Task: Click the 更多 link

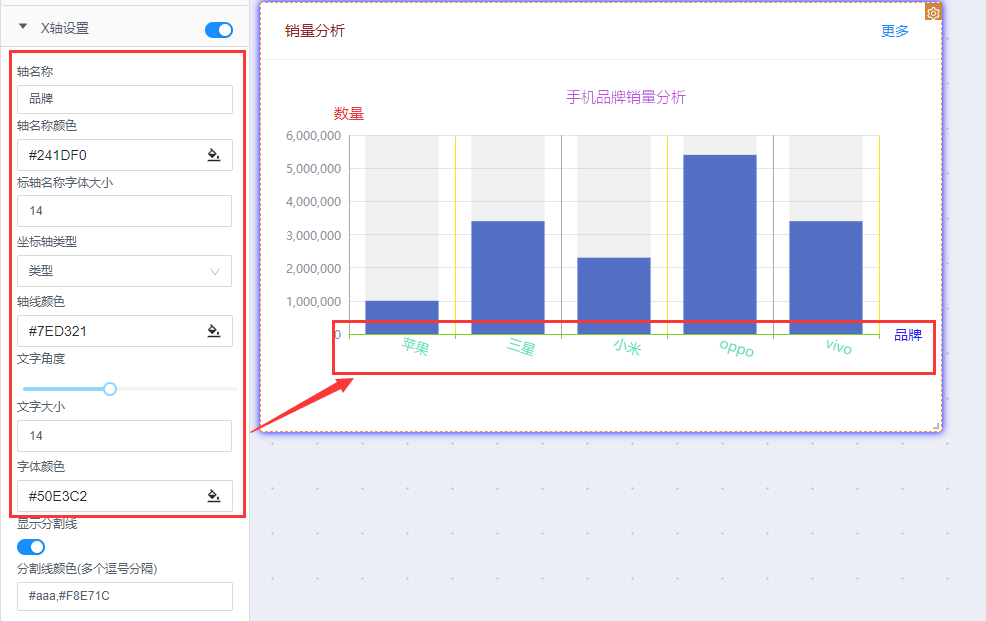Action: coord(894,31)
